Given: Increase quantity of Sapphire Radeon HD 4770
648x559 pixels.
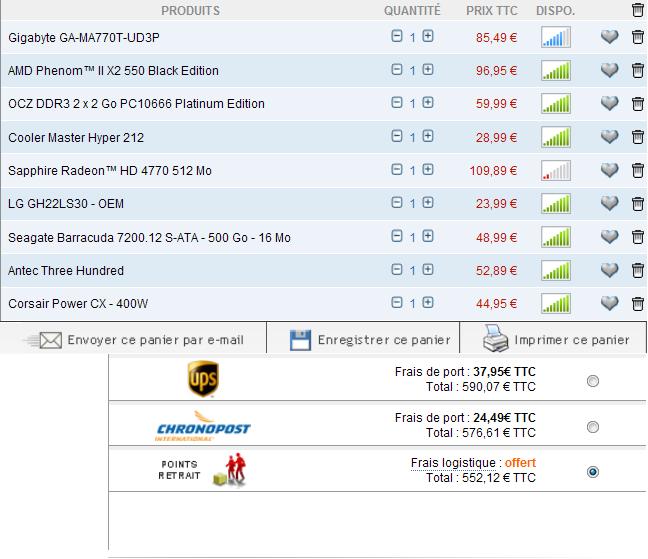Looking at the screenshot, I should (428, 169).
